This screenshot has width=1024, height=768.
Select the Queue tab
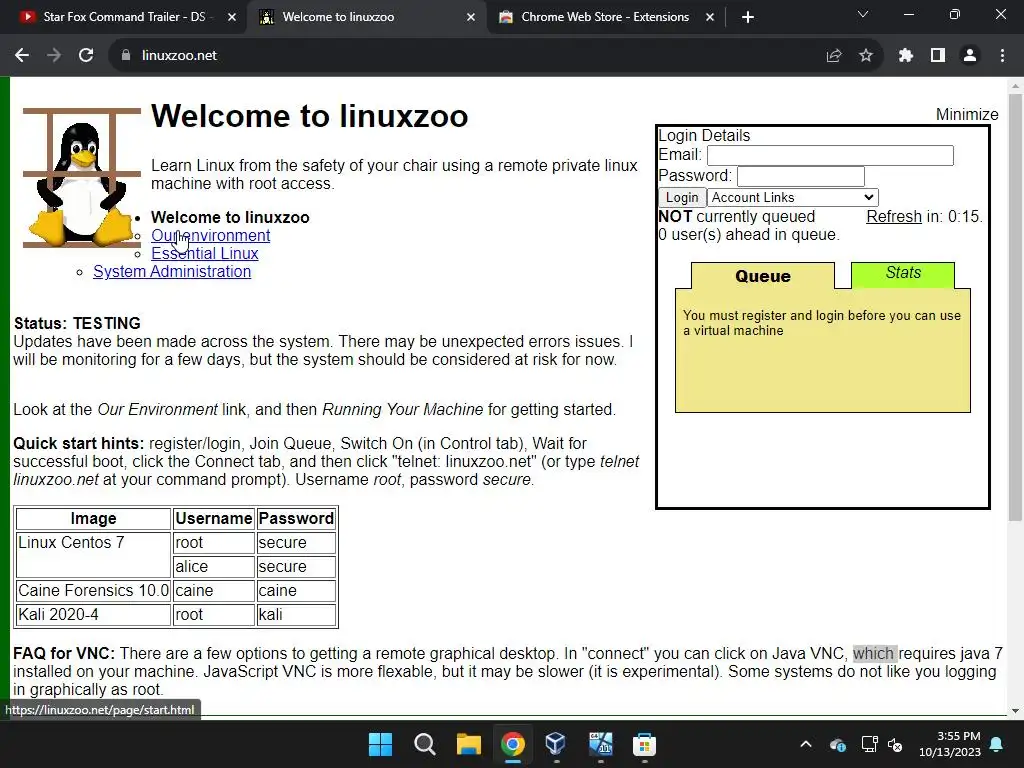[762, 276]
